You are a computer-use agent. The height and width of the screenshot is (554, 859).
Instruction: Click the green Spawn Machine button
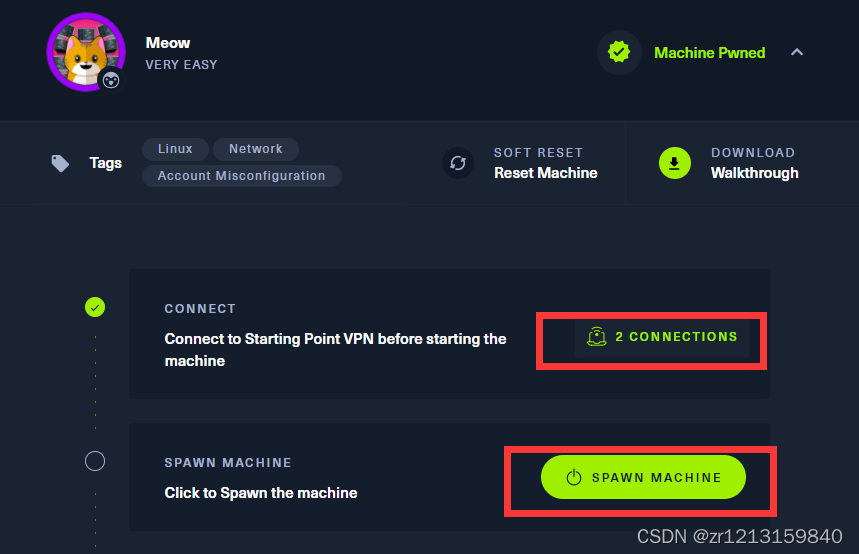tap(643, 477)
